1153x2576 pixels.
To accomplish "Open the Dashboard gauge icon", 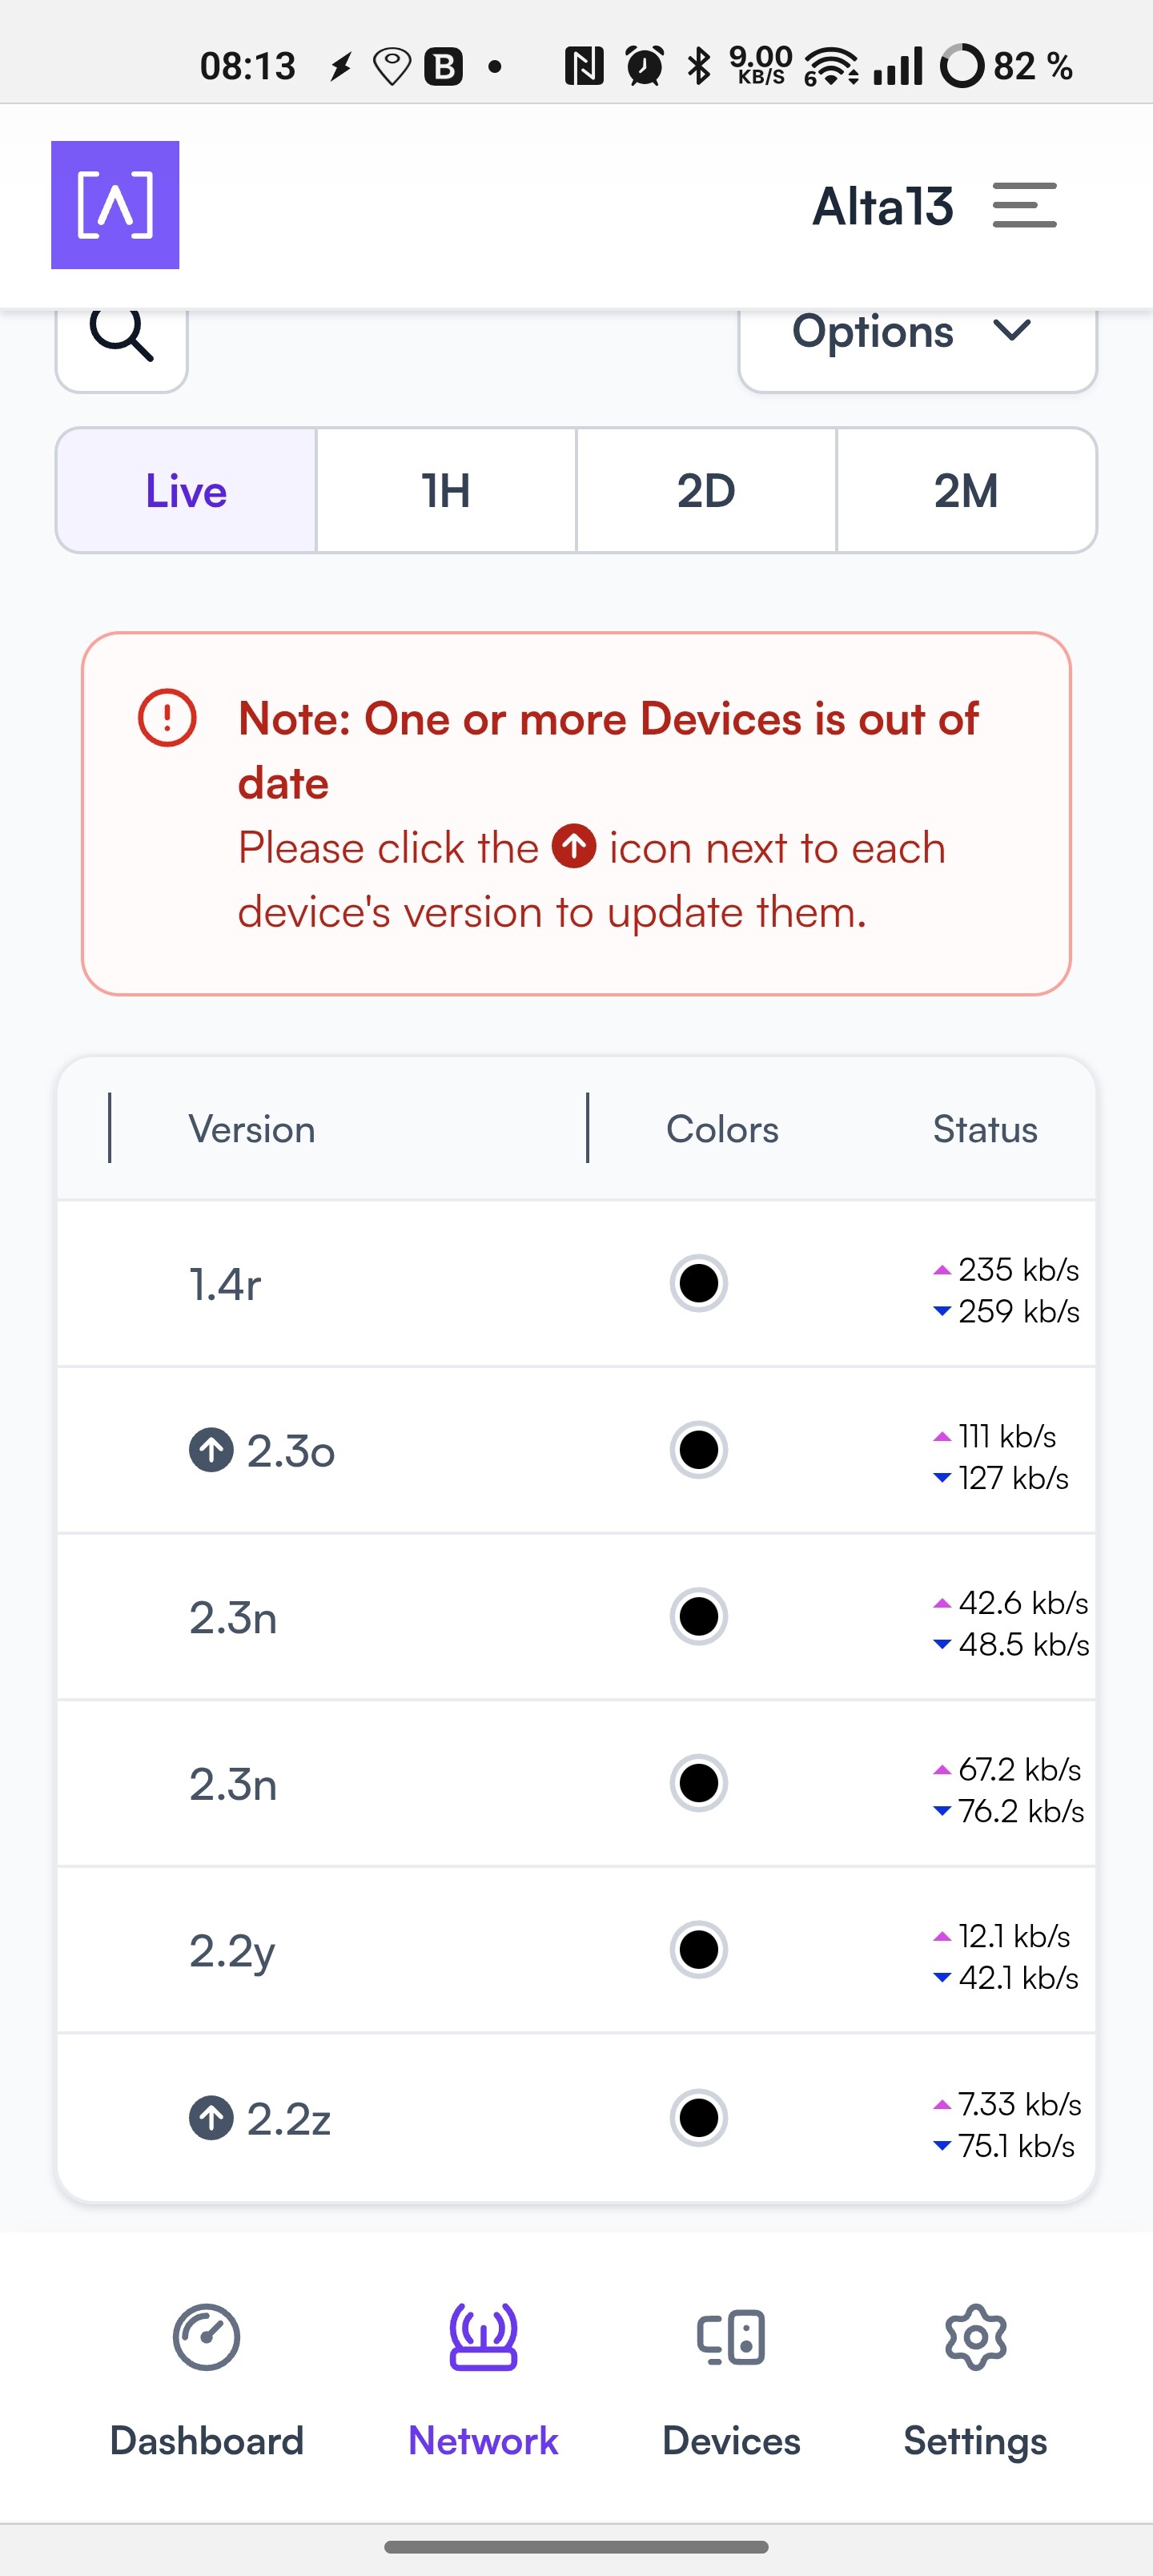I will tap(206, 2337).
